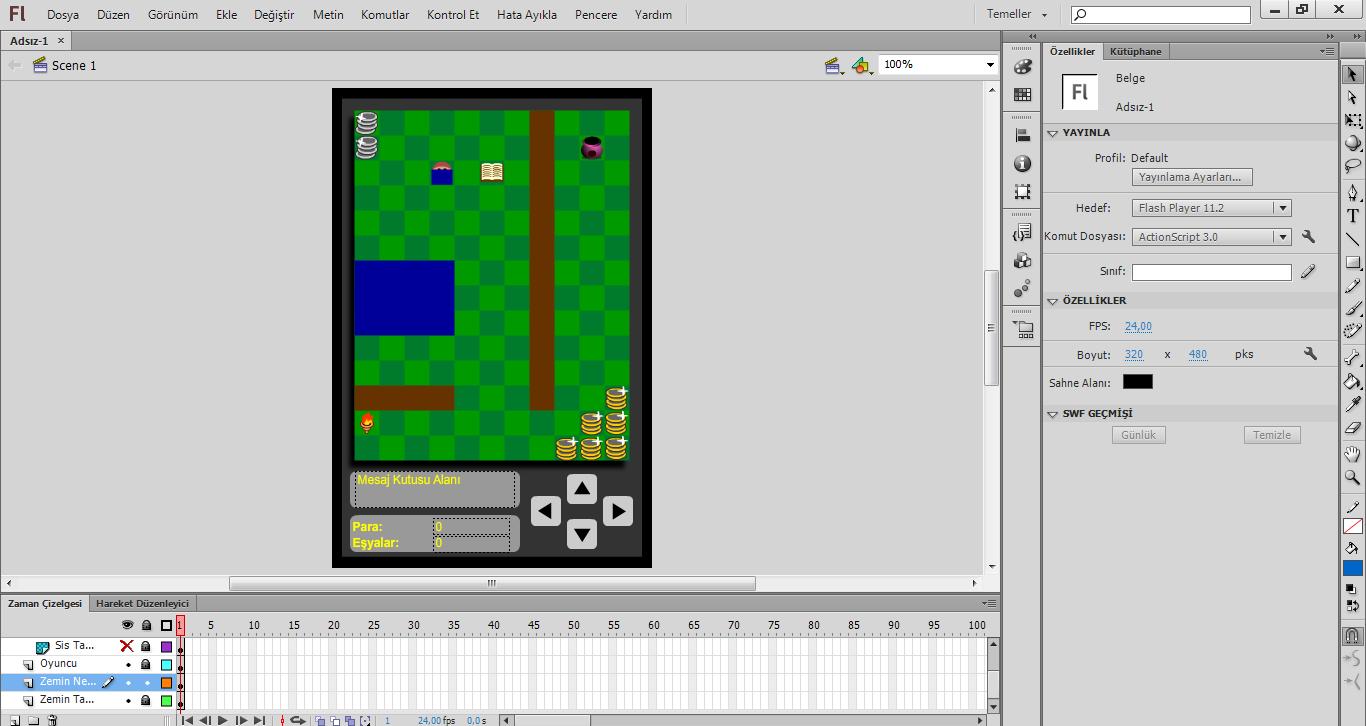Click the Sınıf class input field

point(1212,272)
